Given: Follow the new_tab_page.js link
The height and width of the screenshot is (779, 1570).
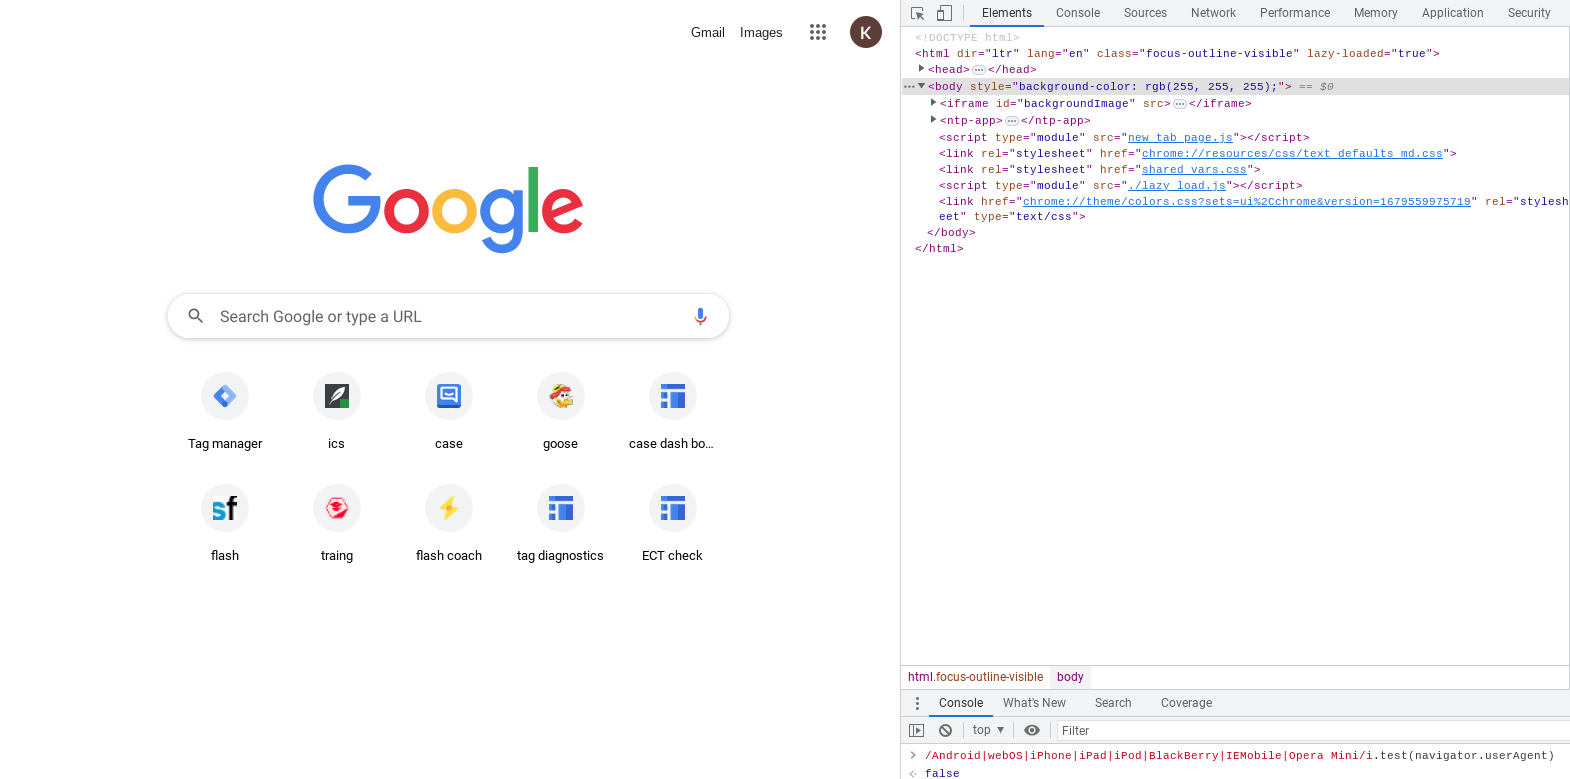Looking at the screenshot, I should pos(1180,138).
